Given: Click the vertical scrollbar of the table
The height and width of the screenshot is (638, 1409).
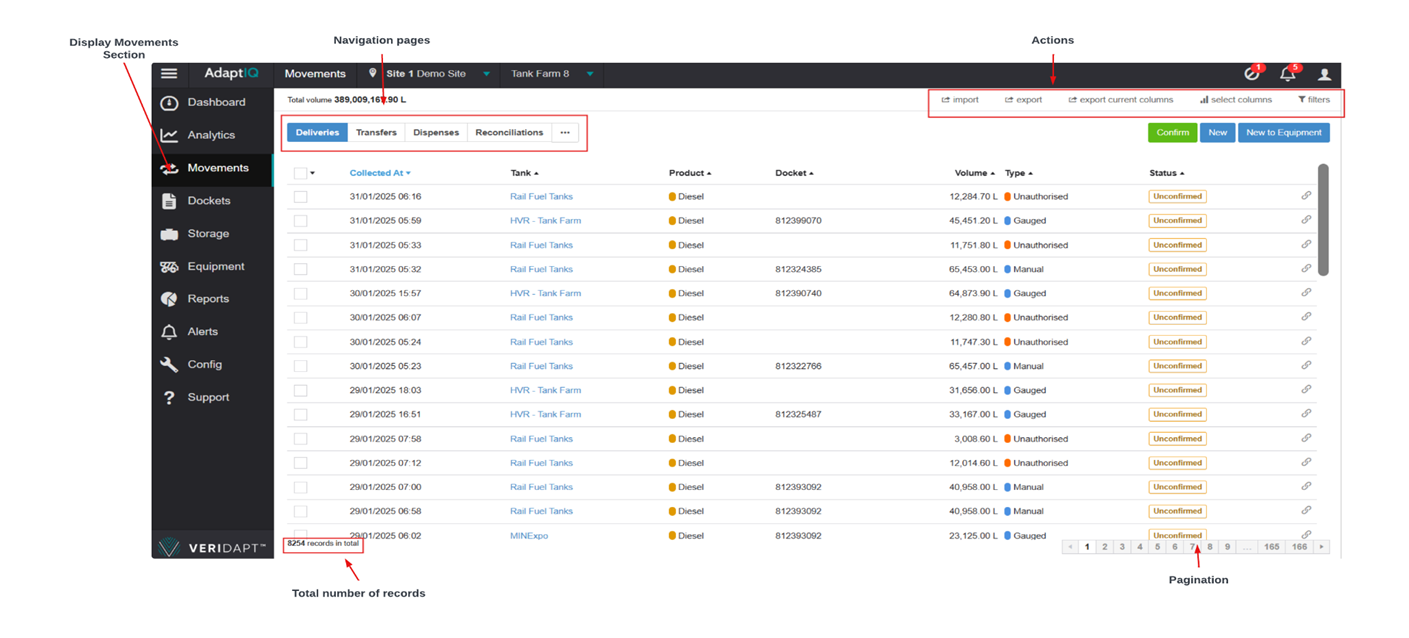Looking at the screenshot, I should click(1323, 220).
